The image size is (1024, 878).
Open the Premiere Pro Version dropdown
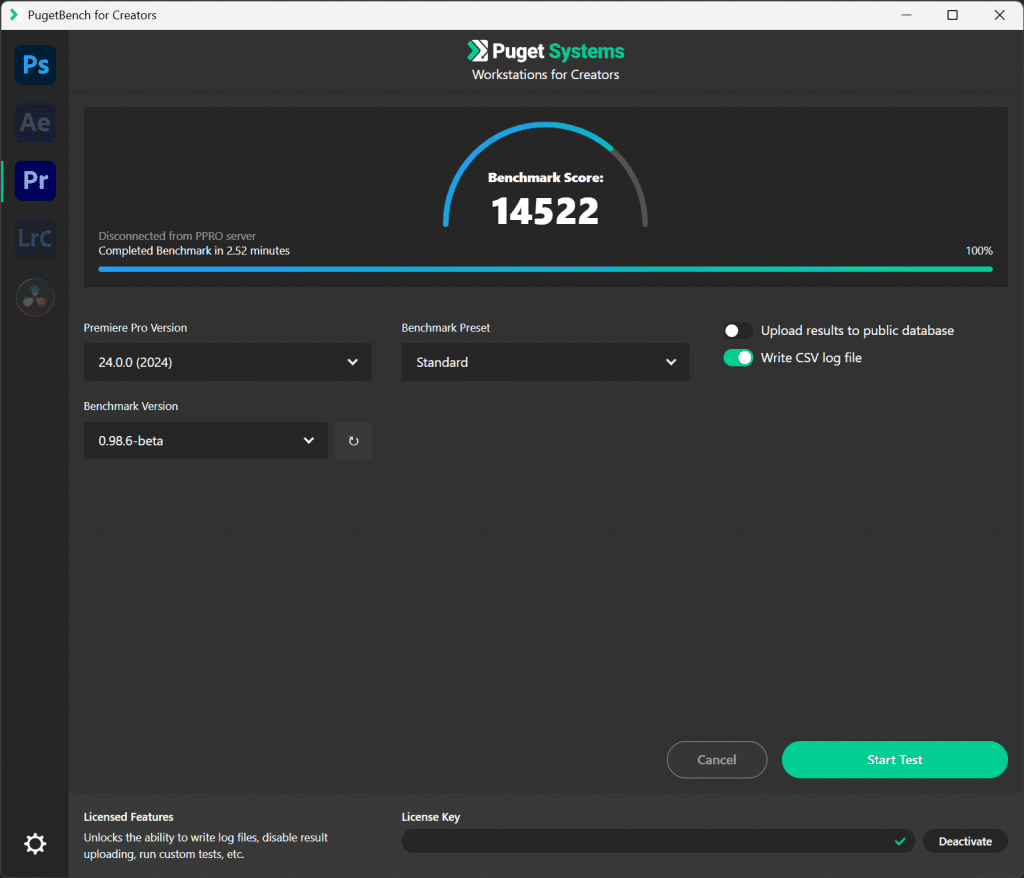(227, 362)
